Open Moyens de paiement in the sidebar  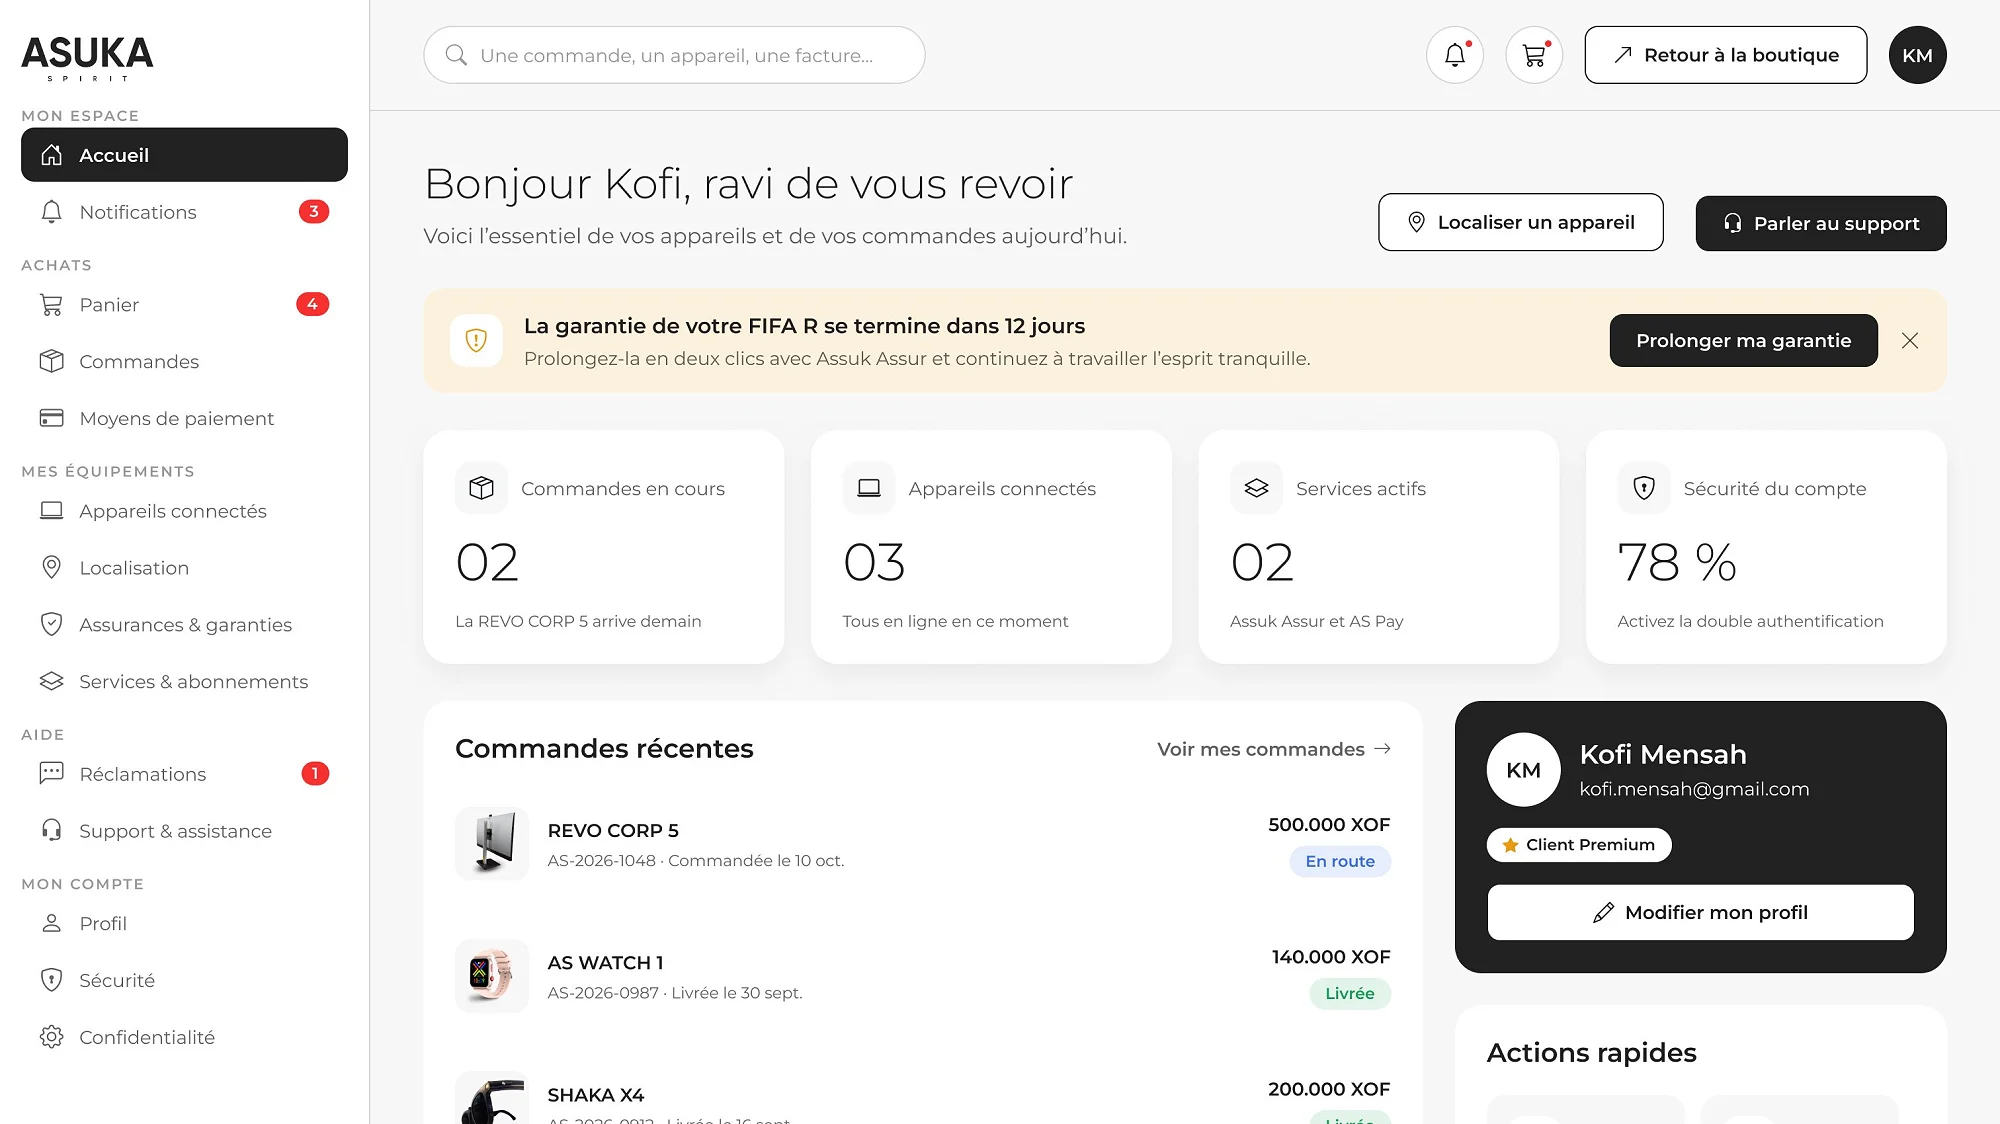(x=184, y=418)
